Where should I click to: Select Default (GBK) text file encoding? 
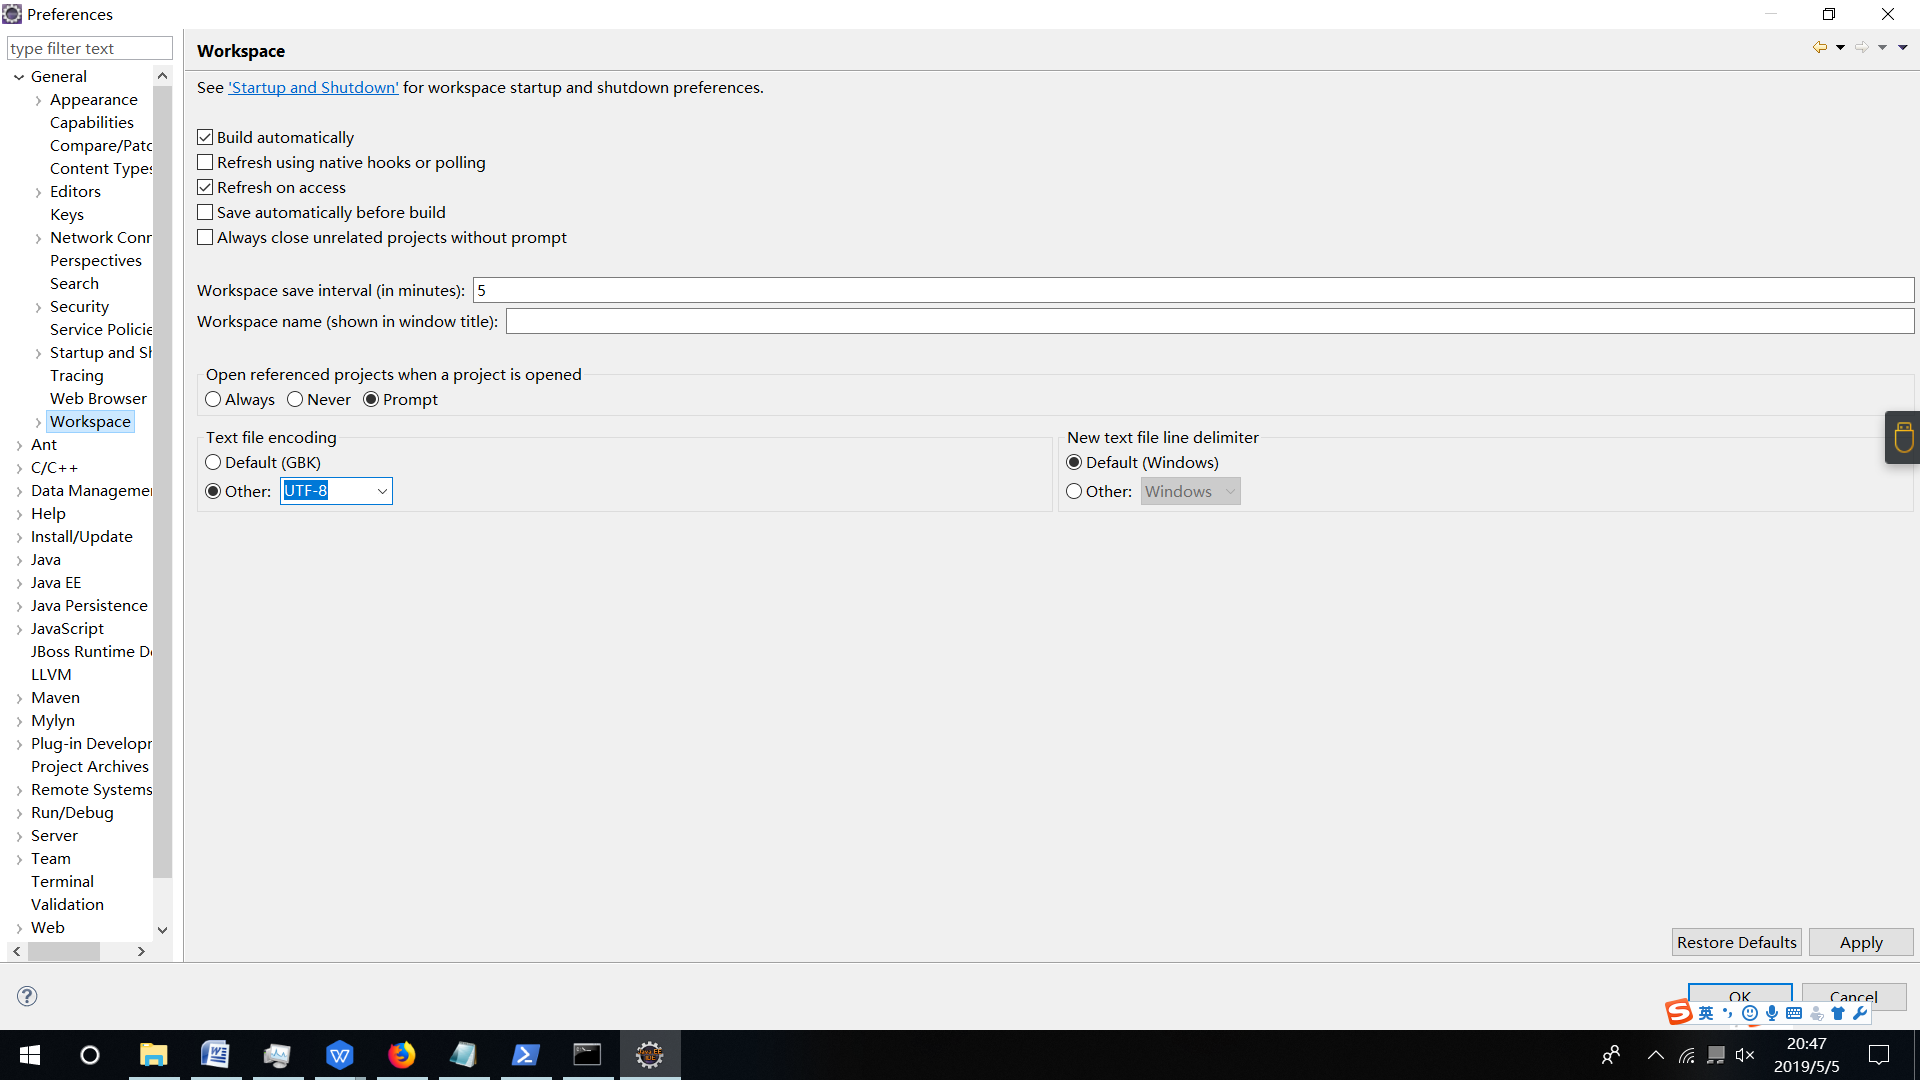[x=213, y=462]
